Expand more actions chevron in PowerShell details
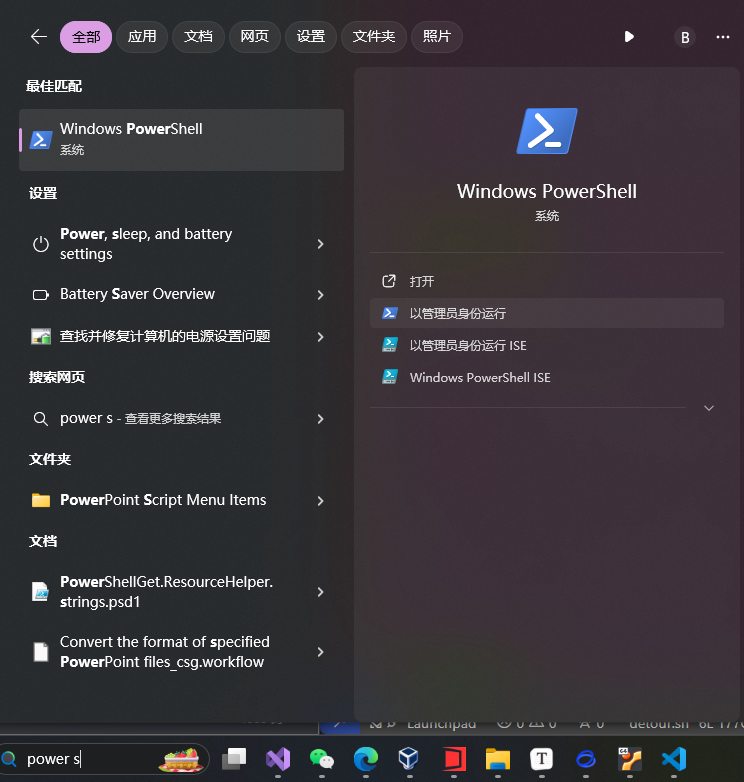 click(709, 408)
